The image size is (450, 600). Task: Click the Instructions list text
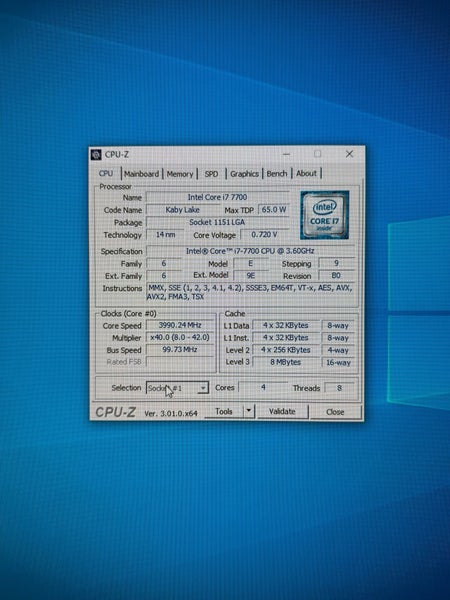[x=250, y=292]
